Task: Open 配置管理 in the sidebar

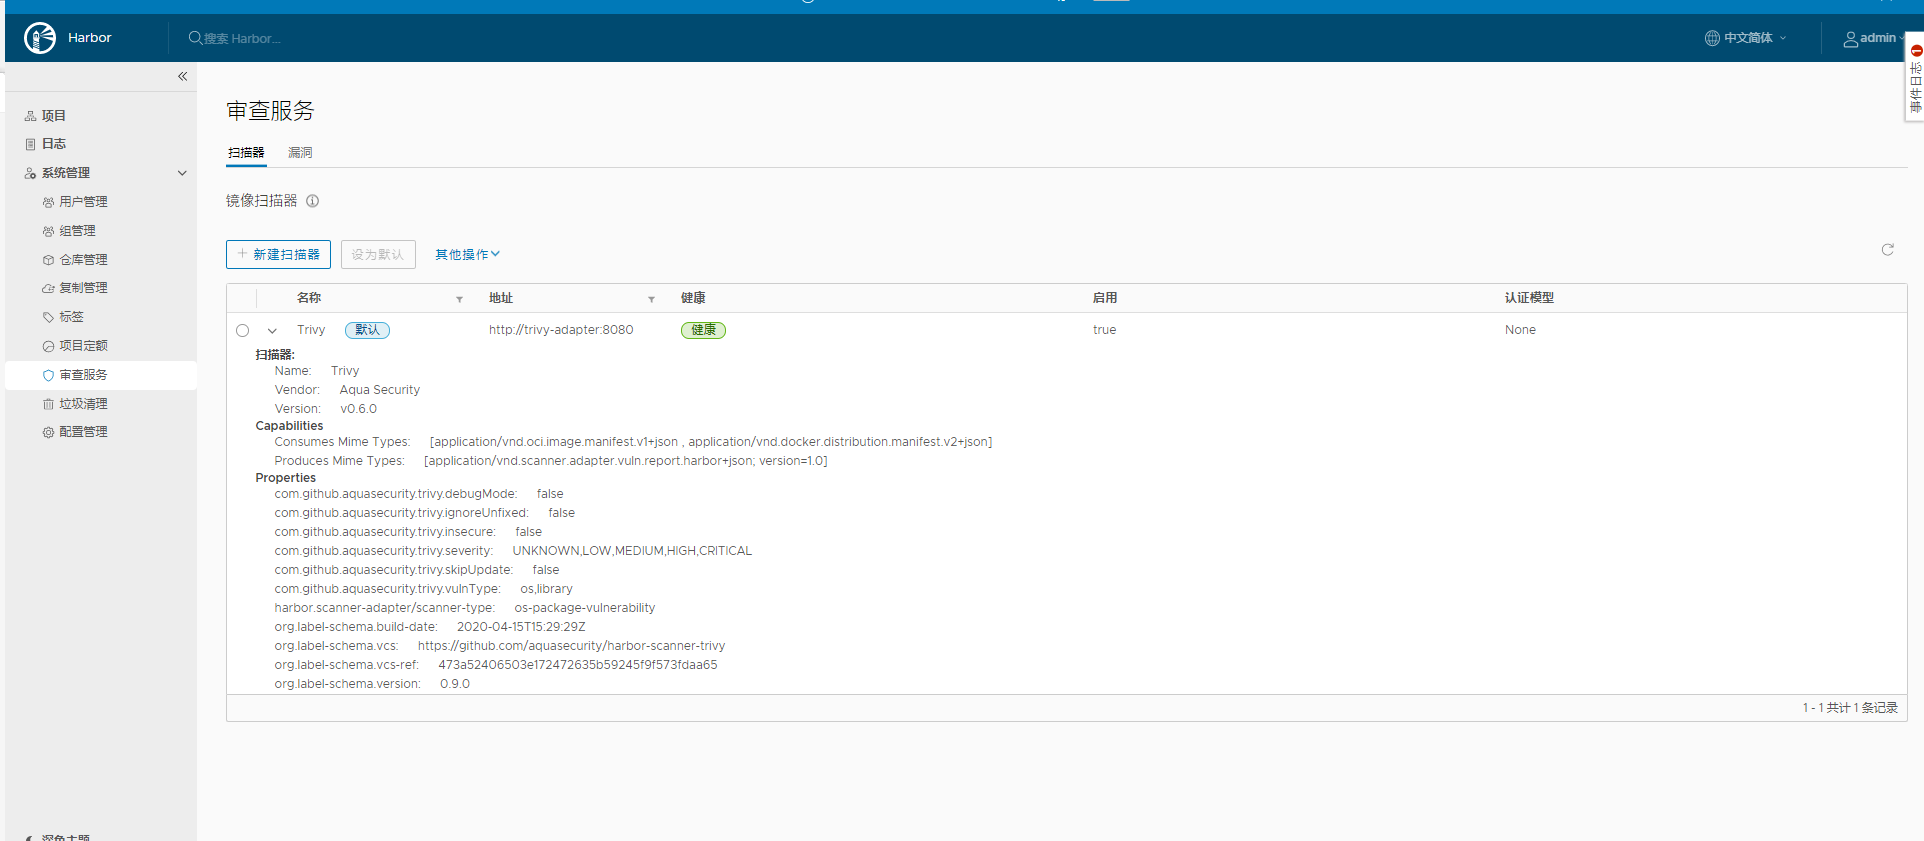Action: [83, 432]
